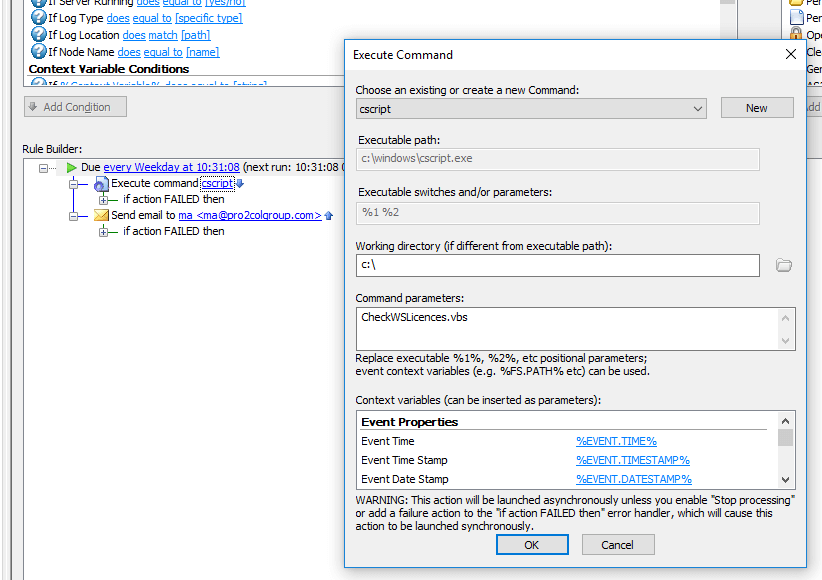Click into the Working directory text field
The image size is (822, 580).
click(x=557, y=265)
